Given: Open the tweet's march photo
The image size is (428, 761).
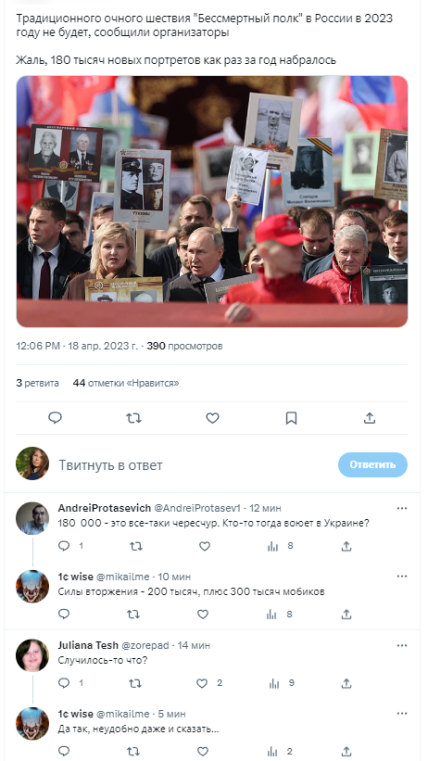Looking at the screenshot, I should 212,201.
